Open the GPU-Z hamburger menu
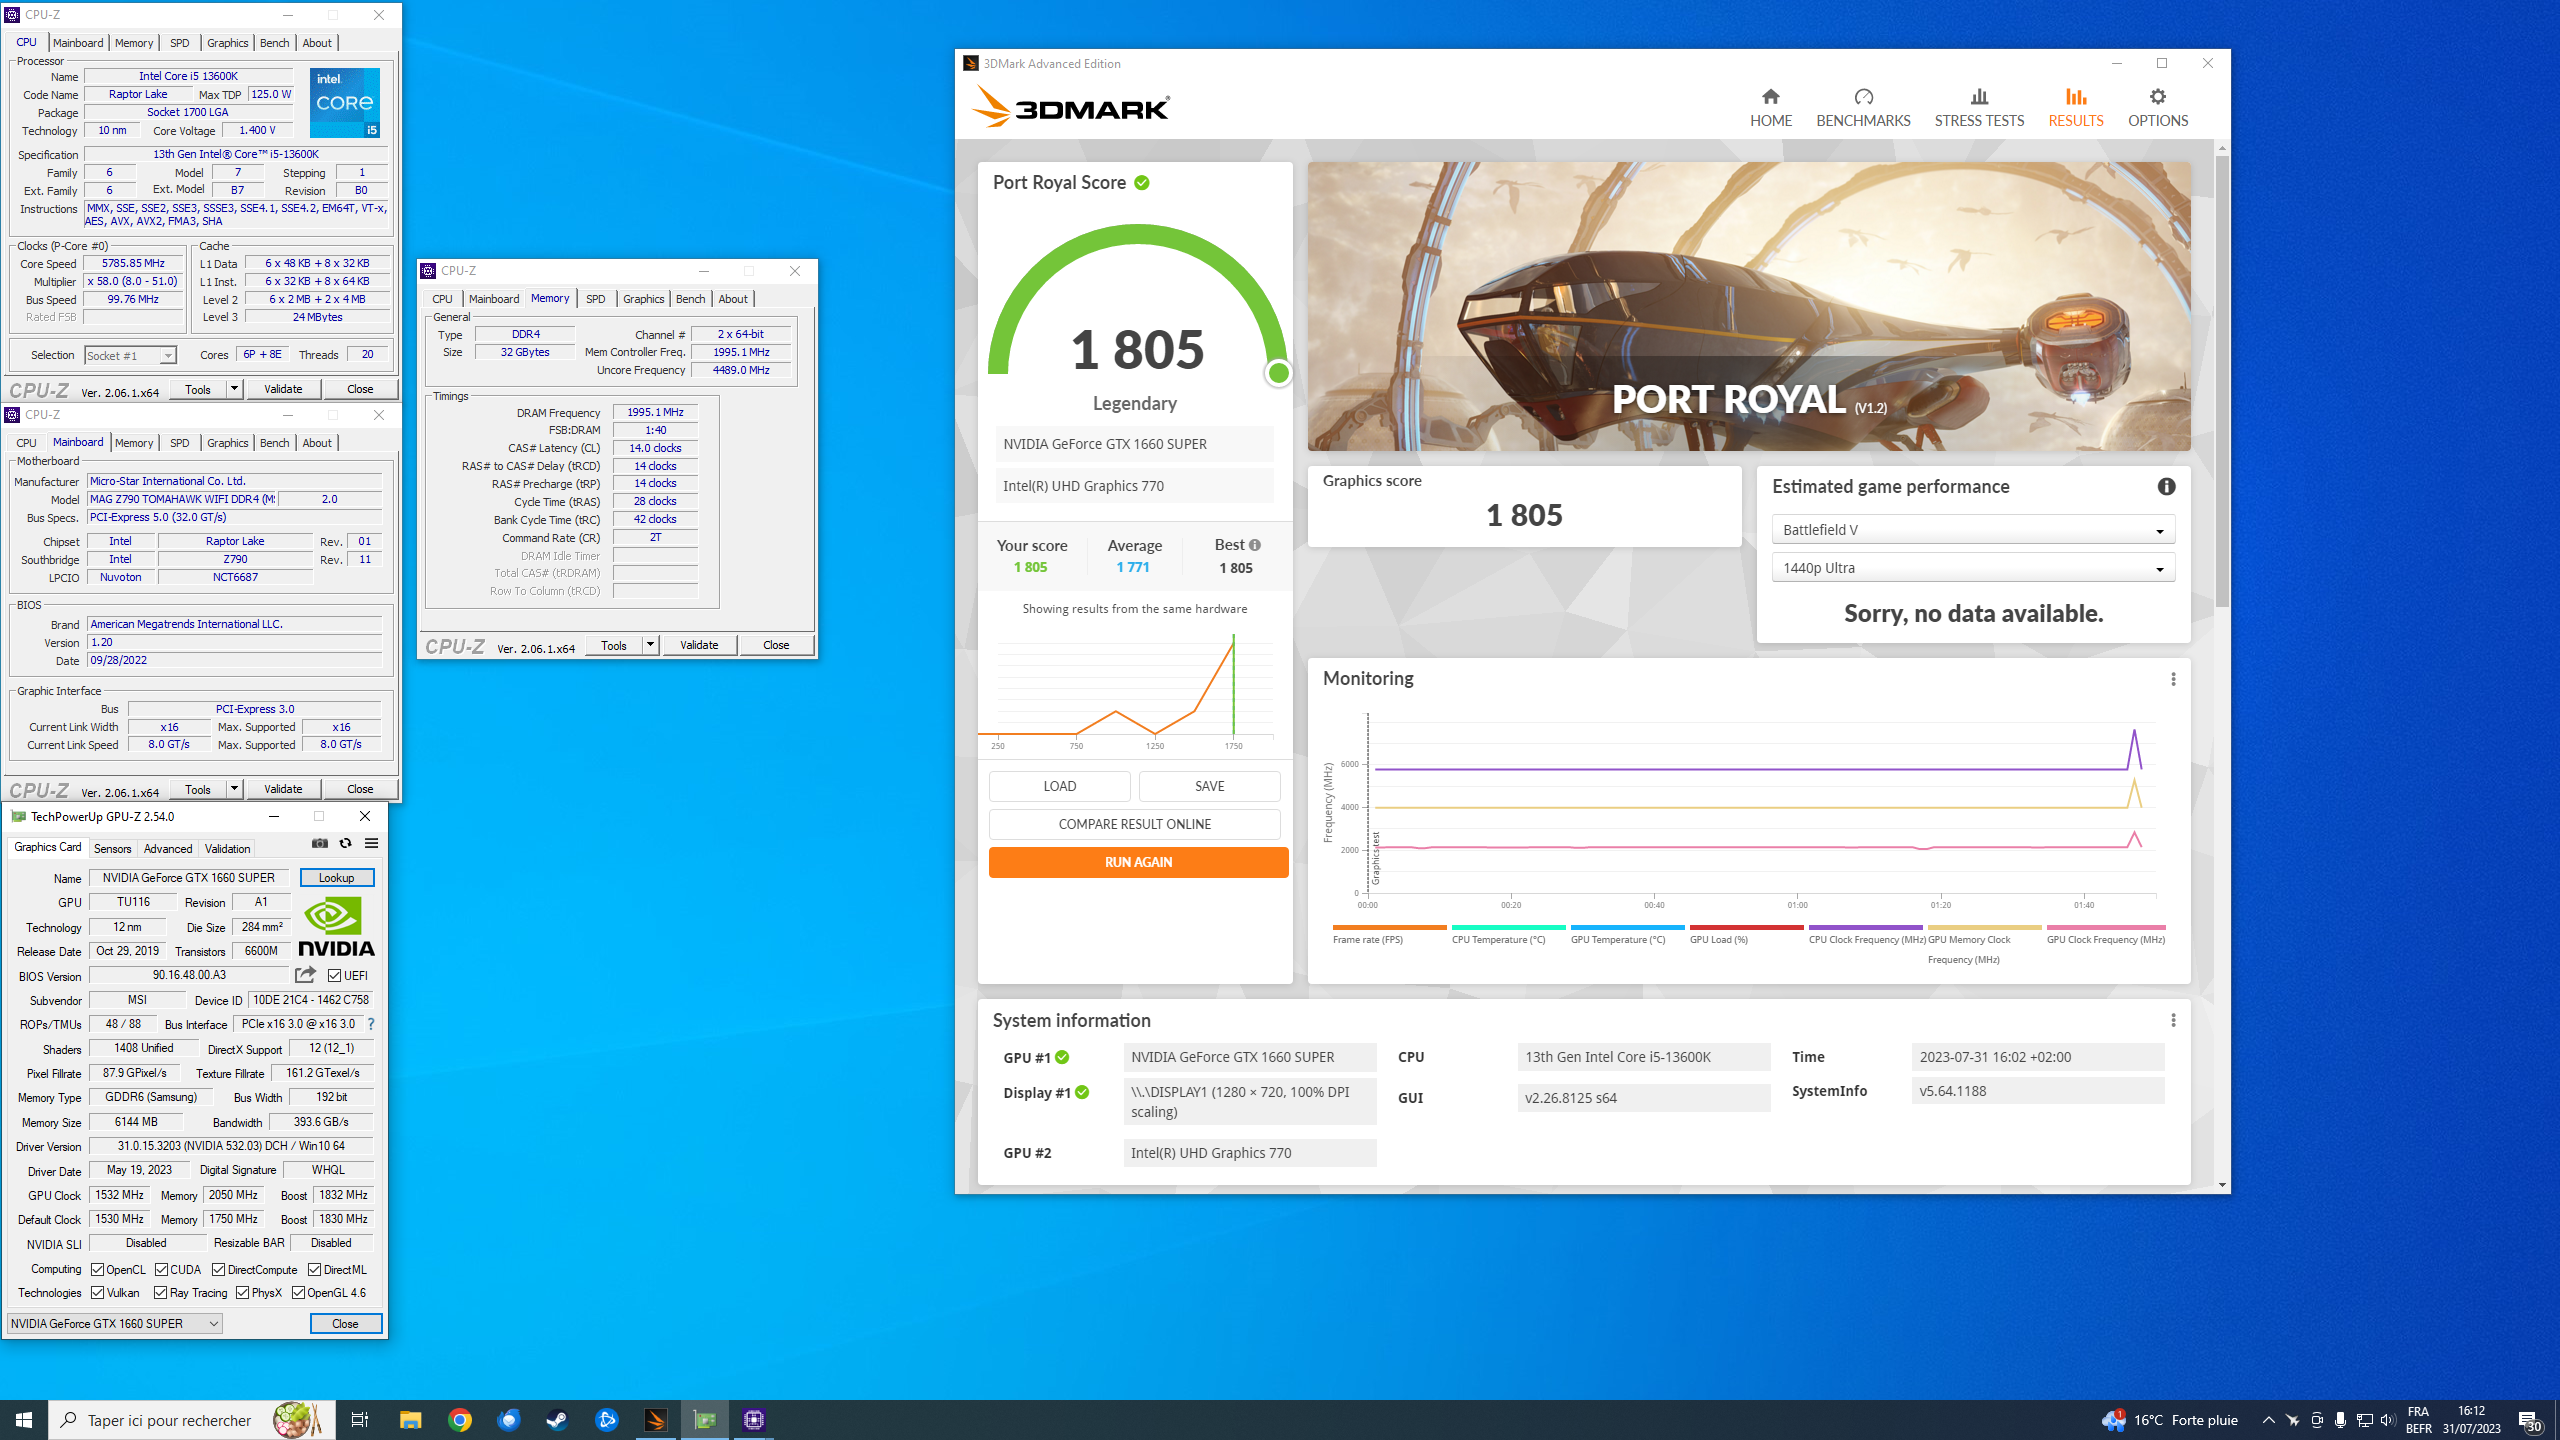The height and width of the screenshot is (1440, 2560). 371,843
